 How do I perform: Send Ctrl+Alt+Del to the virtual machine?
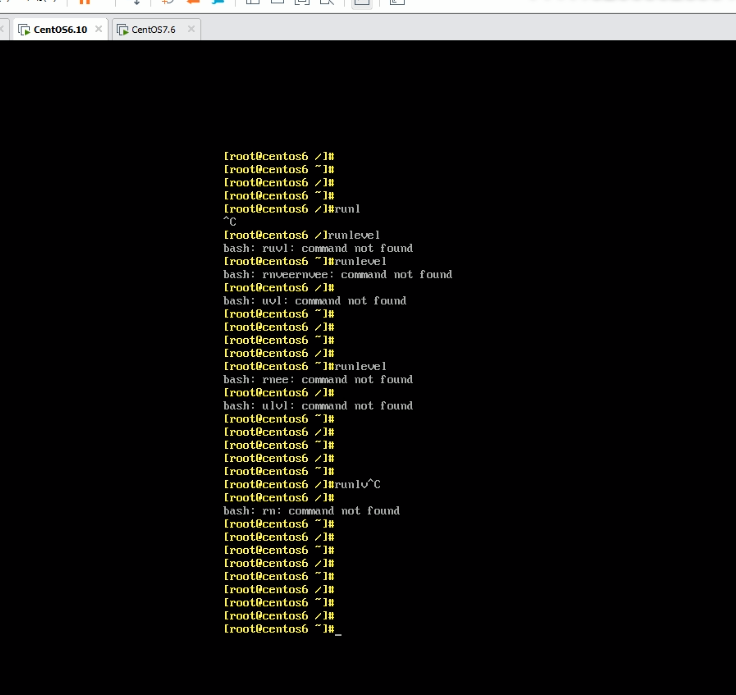point(137,2)
